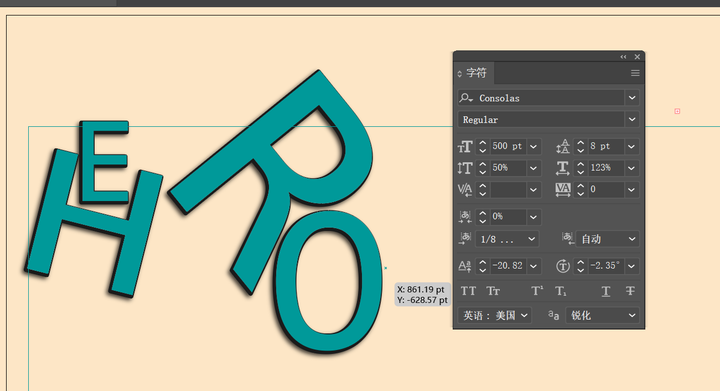
Task: Open the -2.35° rotation dropdown
Action: point(631,266)
